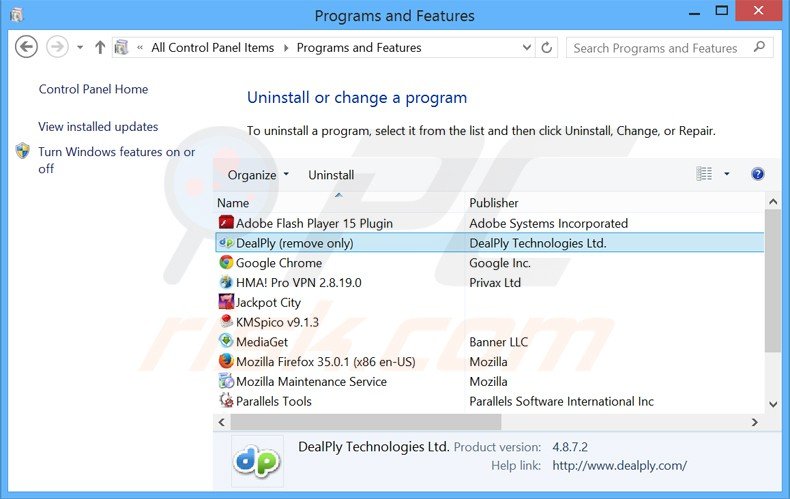Sort by the Name column header
Image resolution: width=790 pixels, height=499 pixels.
(x=233, y=203)
